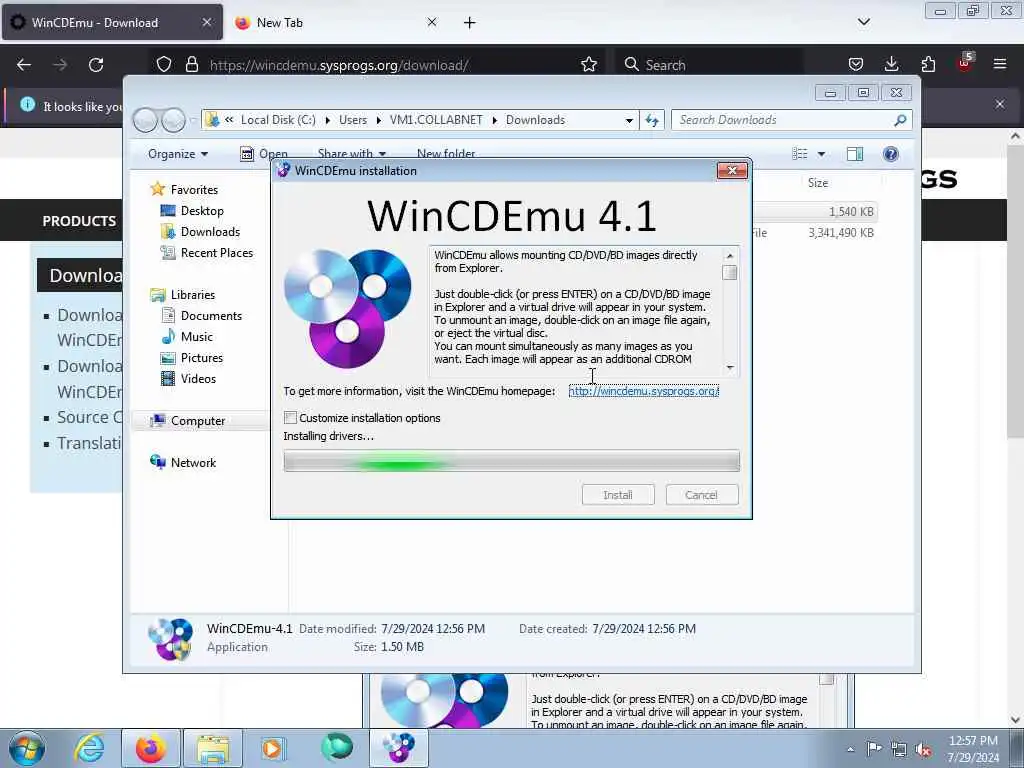This screenshot has height=768, width=1024.
Task: Open the change view dropdown arrow
Action: point(822,154)
